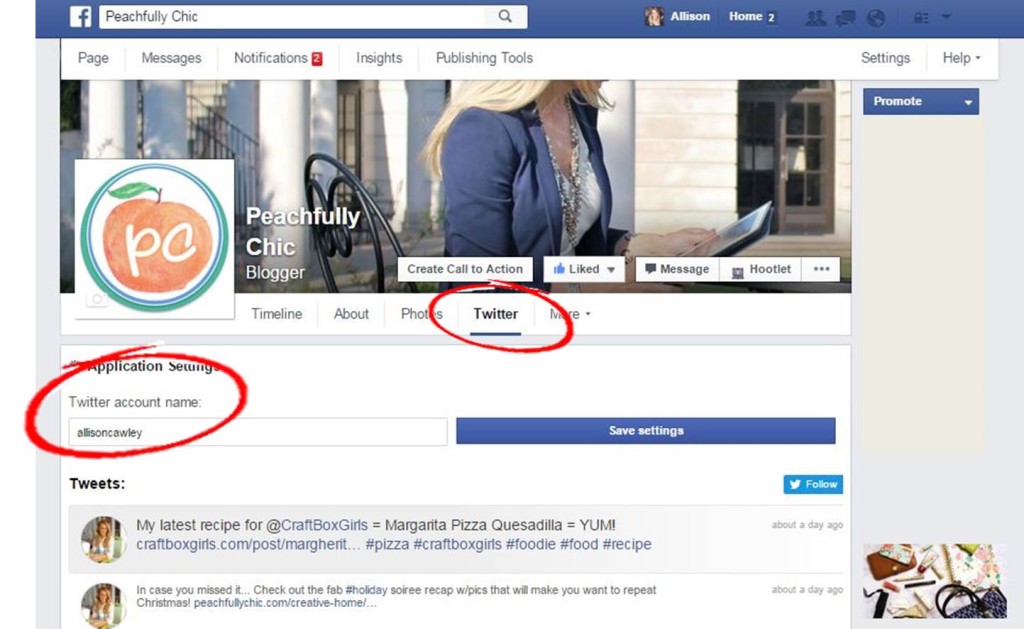Click the #recipe hashtag
Viewport: 1024px width, 629px height.
[627, 544]
